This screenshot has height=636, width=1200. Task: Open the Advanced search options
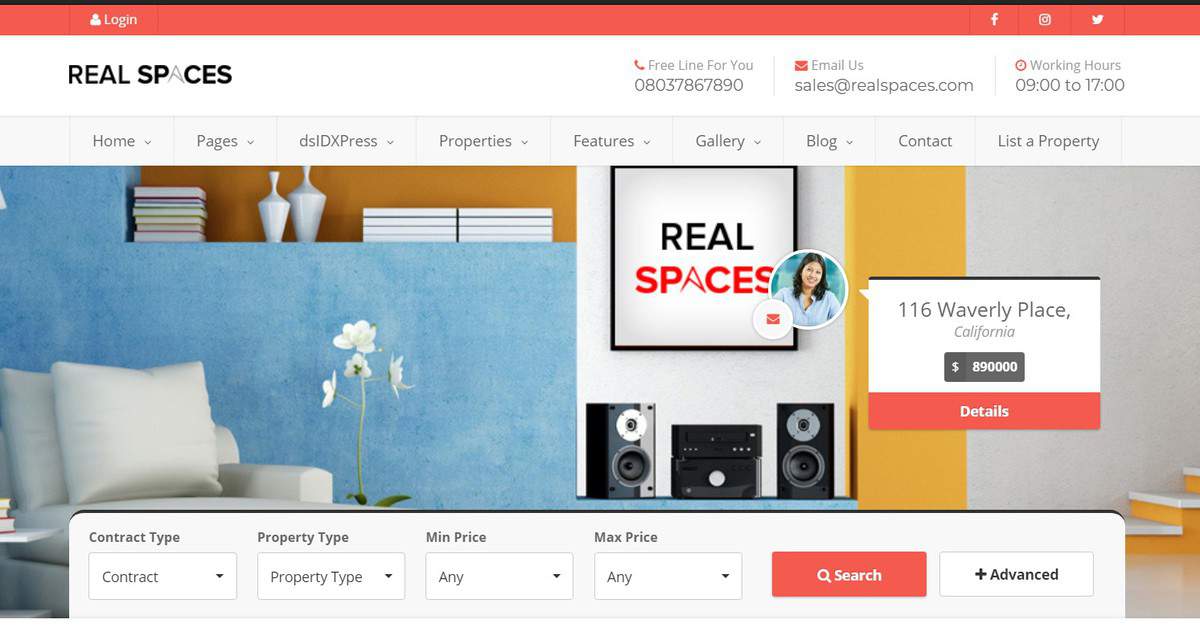click(x=1016, y=574)
